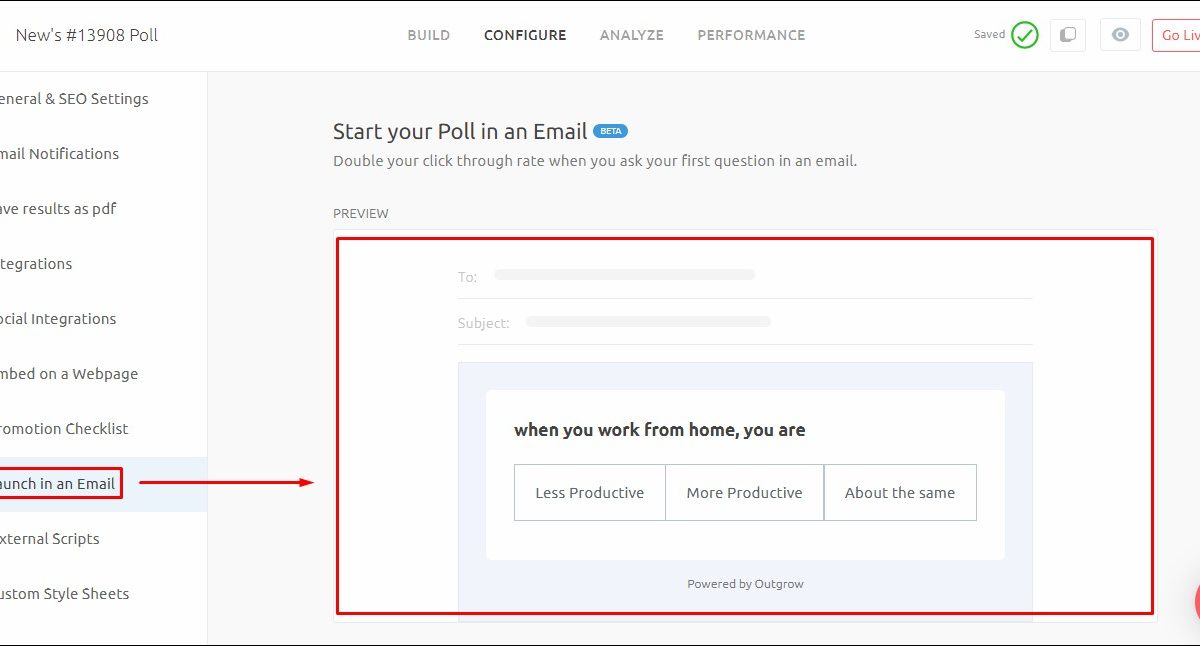The width and height of the screenshot is (1200, 646).
Task: Select Launch in an Email
Action: (x=58, y=484)
